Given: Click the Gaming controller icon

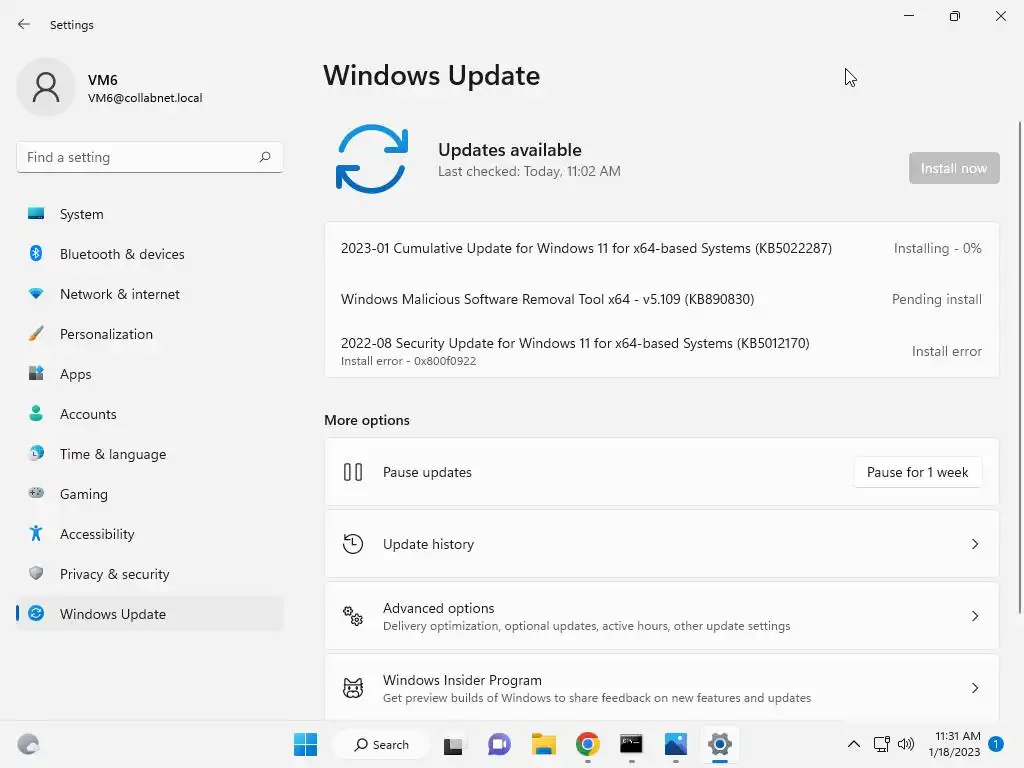Looking at the screenshot, I should [36, 493].
